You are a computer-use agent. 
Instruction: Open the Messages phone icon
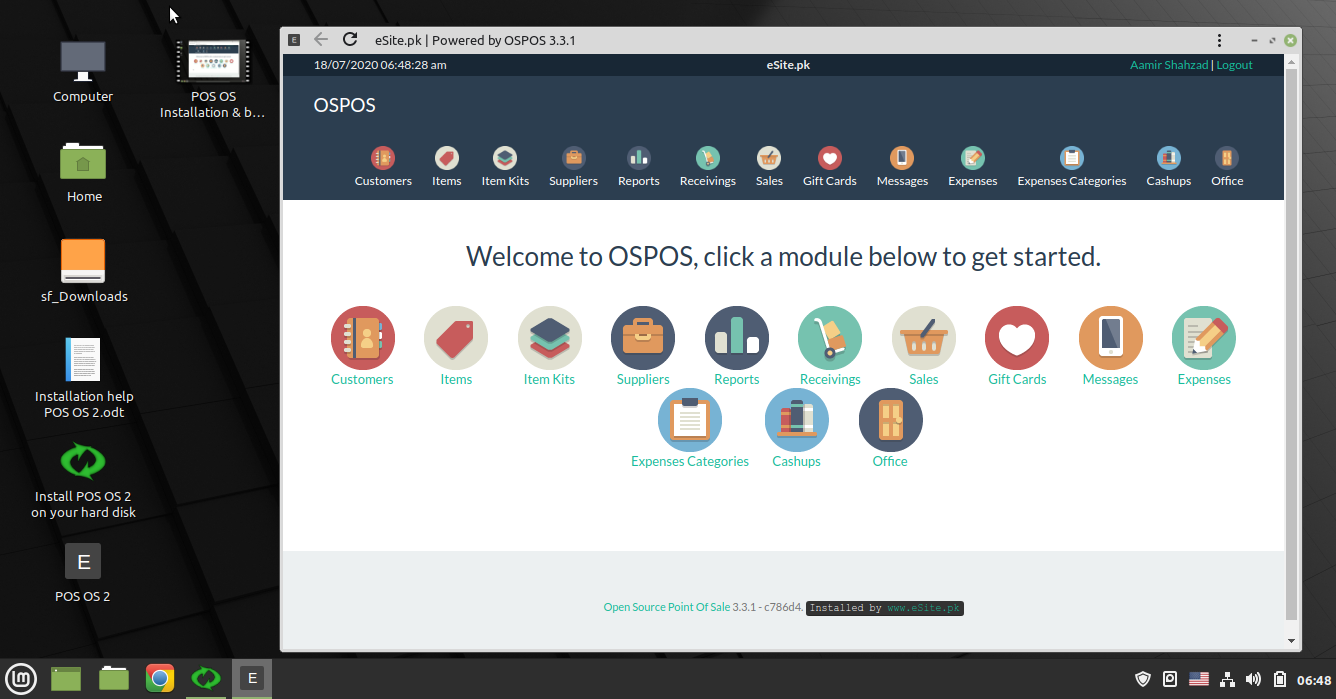click(1110, 337)
